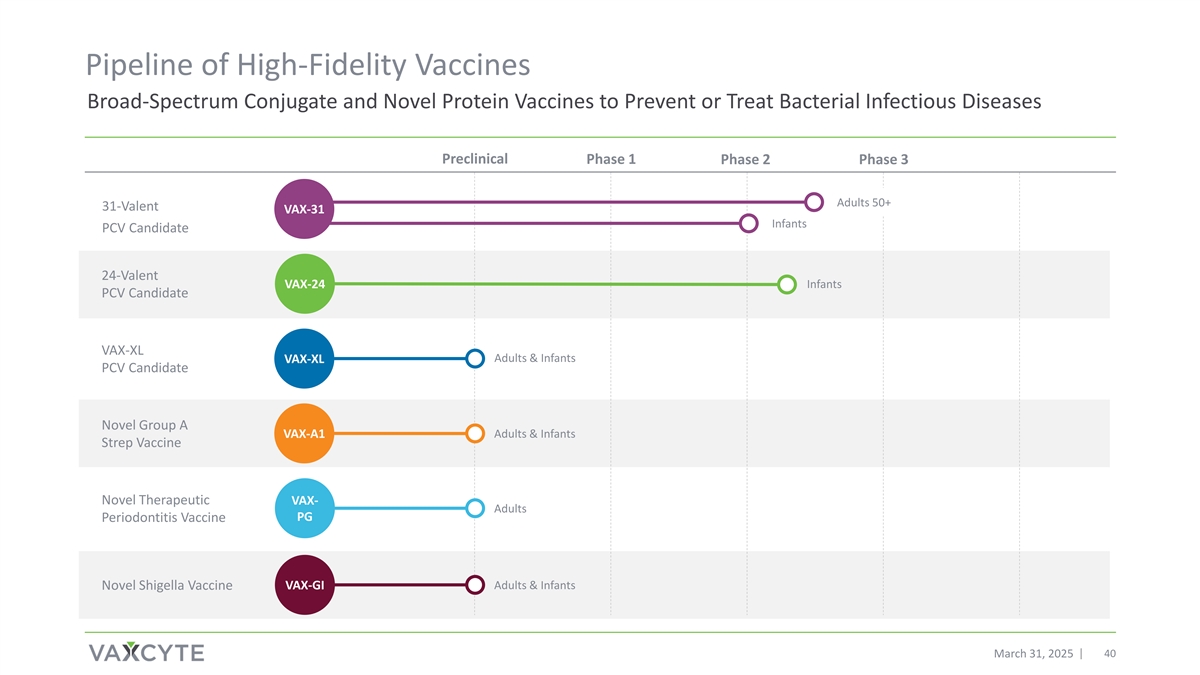Click the Preclinical column header
This screenshot has width=1200, height=675.
pos(474,159)
